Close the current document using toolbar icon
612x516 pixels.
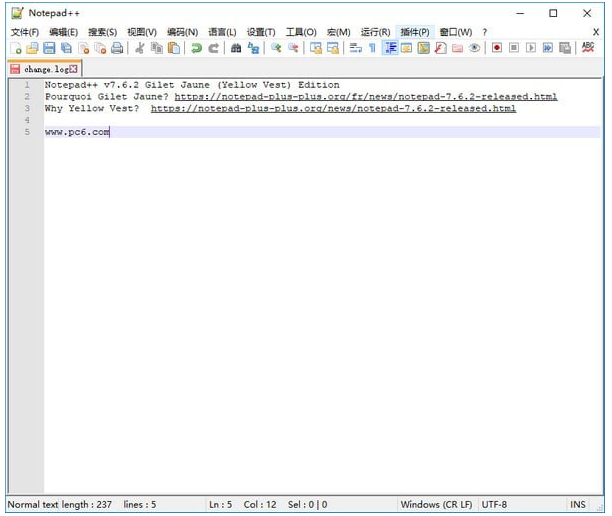tap(84, 48)
